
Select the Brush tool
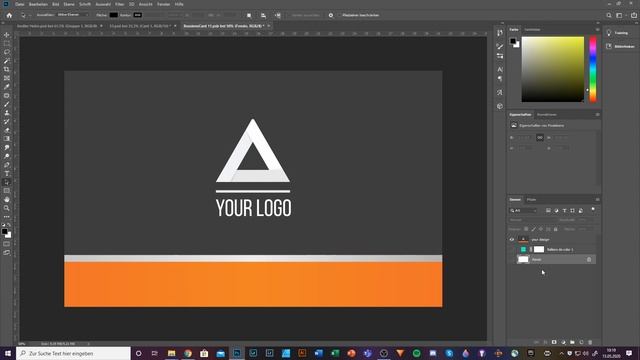coord(7,104)
